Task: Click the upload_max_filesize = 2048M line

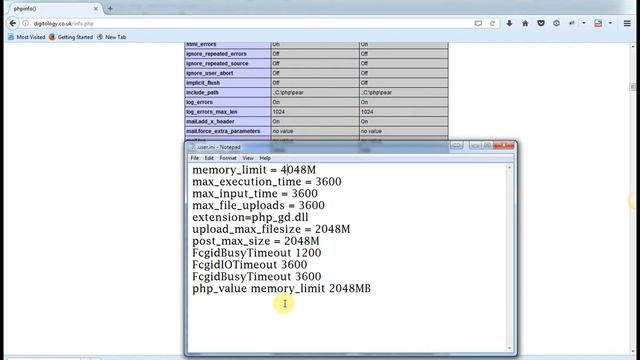Action: click(x=271, y=229)
